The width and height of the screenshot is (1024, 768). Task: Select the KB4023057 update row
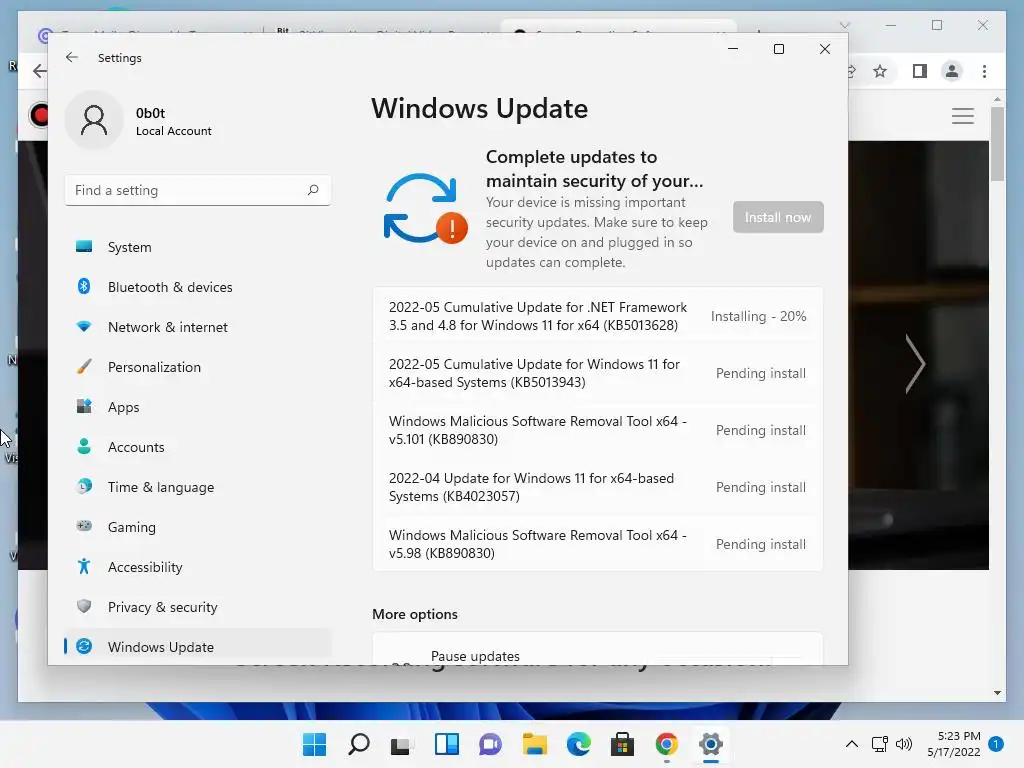[x=598, y=487]
